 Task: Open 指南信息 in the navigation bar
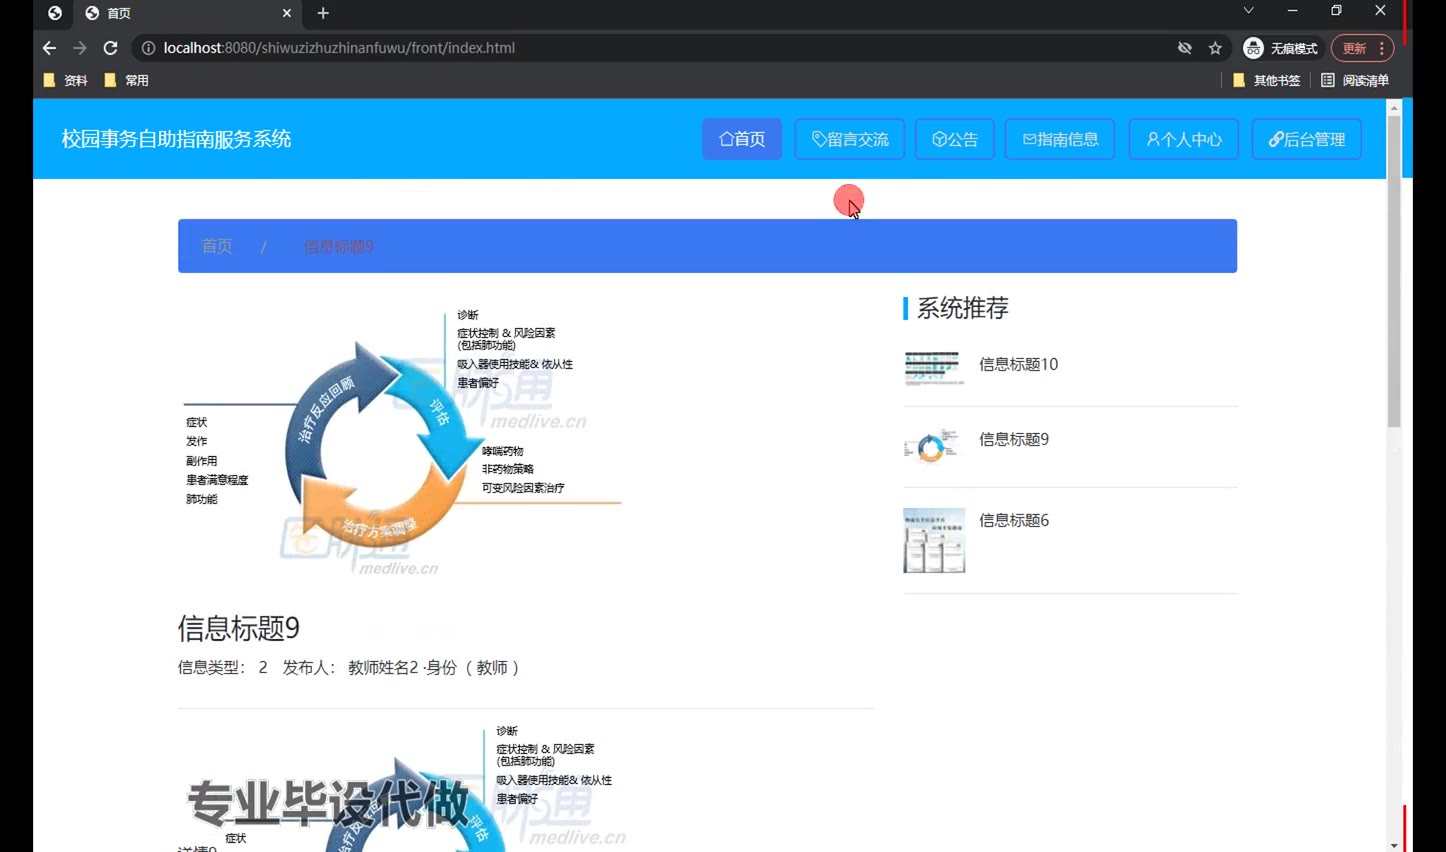point(1060,139)
